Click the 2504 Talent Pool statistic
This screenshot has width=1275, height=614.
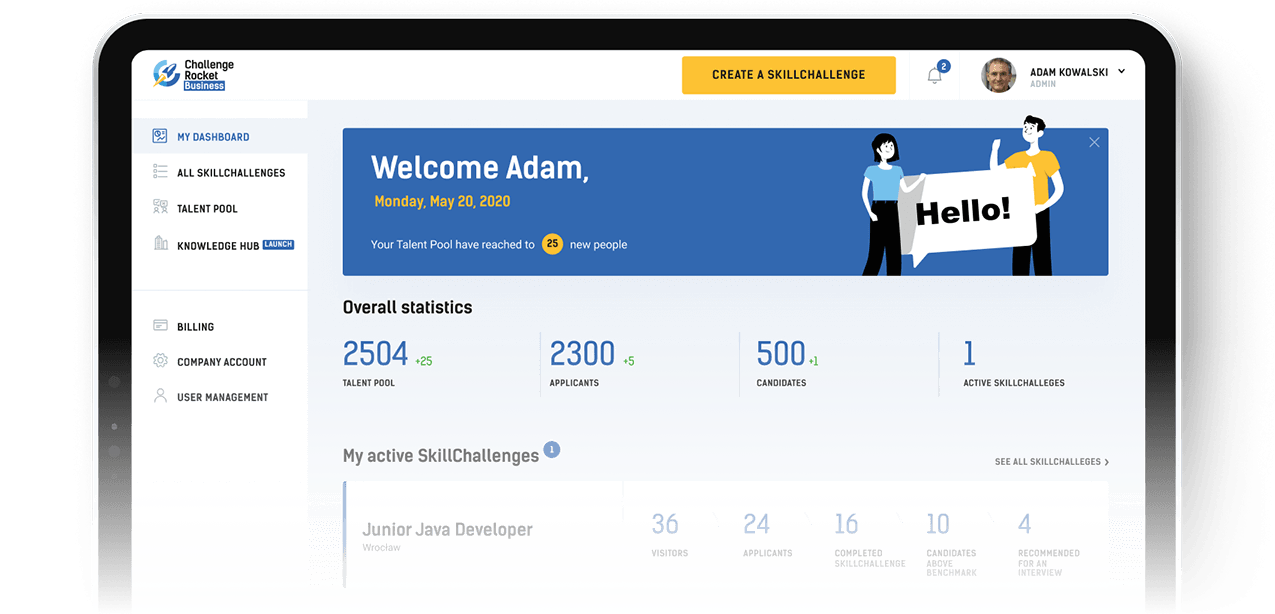[375, 354]
